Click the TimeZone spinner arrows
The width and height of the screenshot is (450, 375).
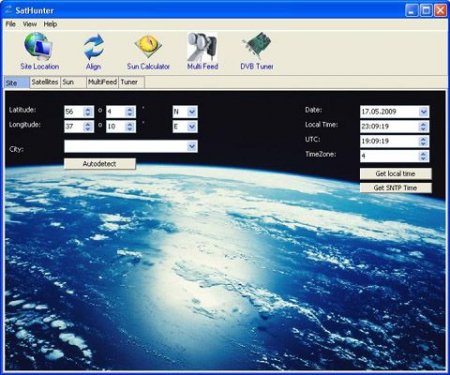(x=423, y=156)
